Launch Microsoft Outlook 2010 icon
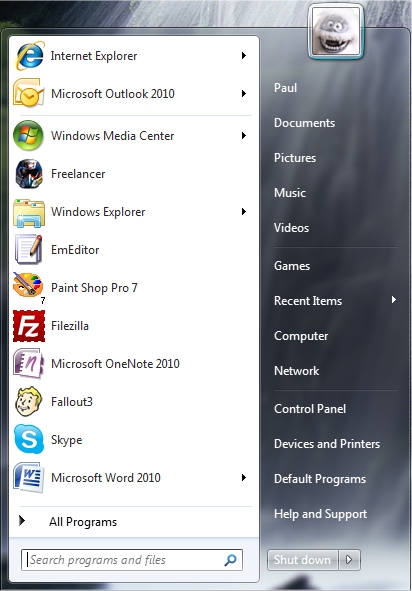Viewport: 412px width, 591px height. tap(29, 93)
